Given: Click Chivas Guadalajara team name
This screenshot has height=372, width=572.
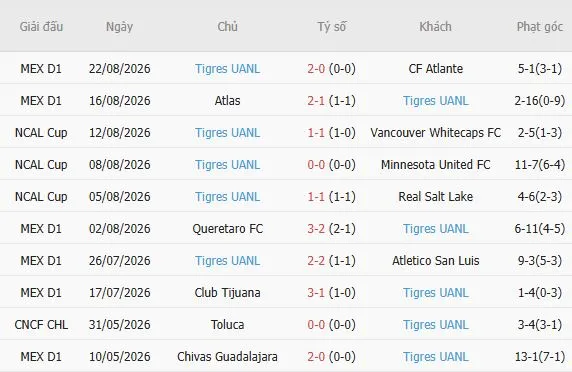Looking at the screenshot, I should pyautogui.click(x=227, y=357).
